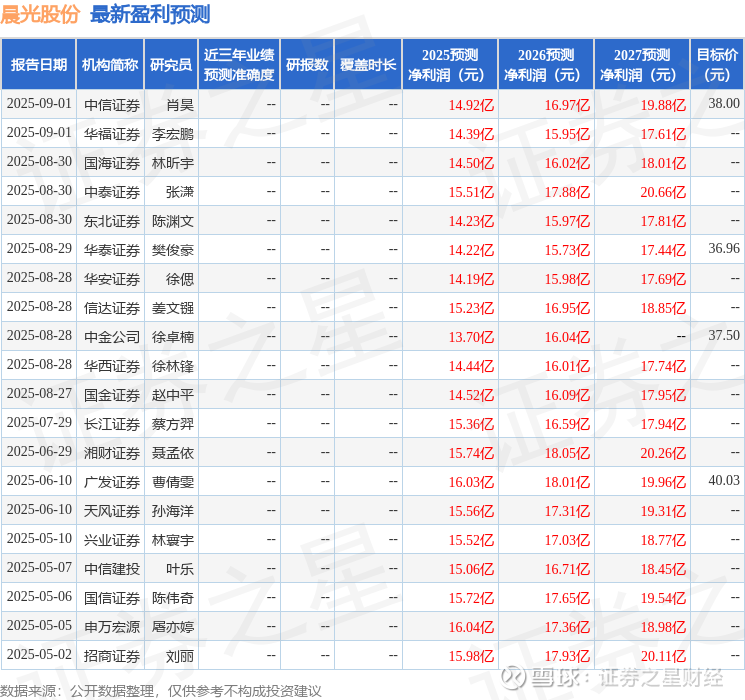This screenshot has height=700, width=745.
Task: Select the 华西证券 institution cell
Action: tap(112, 366)
